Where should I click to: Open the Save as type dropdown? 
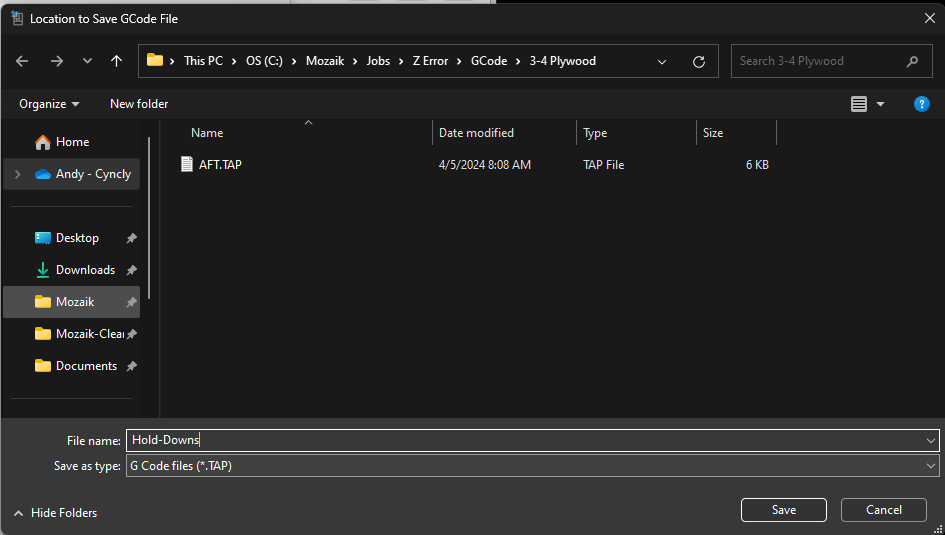pyautogui.click(x=931, y=466)
